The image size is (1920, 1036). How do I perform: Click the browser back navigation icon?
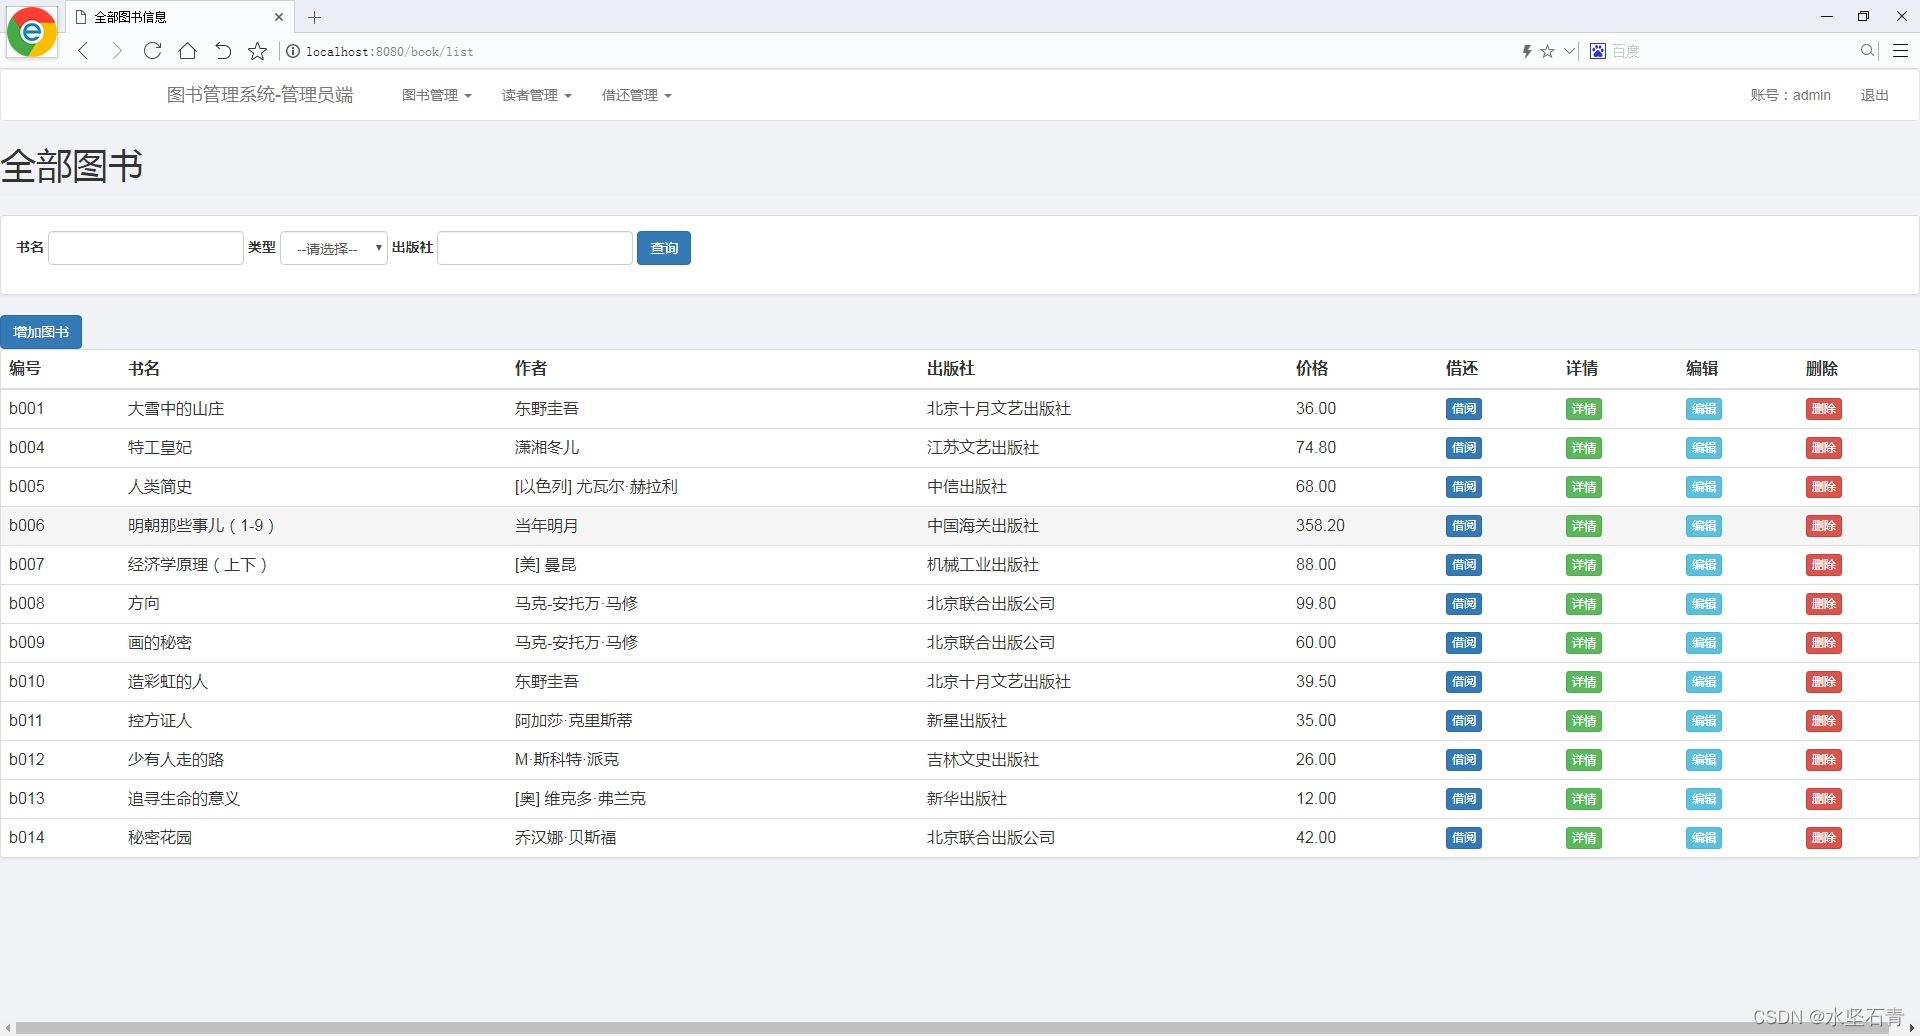83,51
